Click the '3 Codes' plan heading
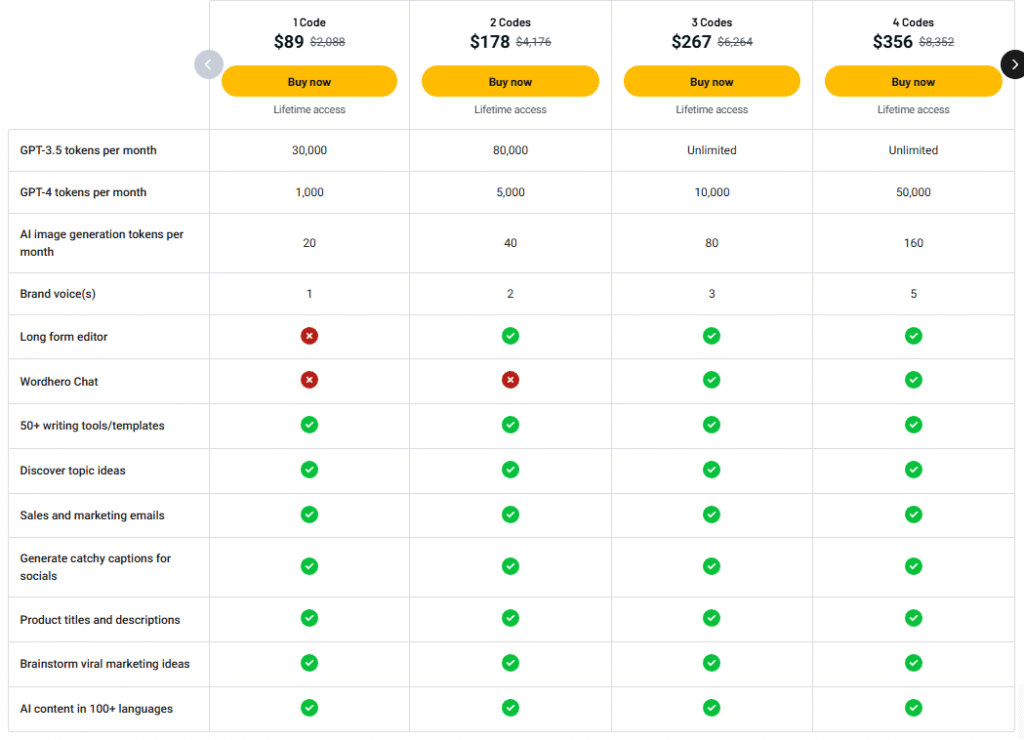Viewport: 1024px width, 740px height. tap(711, 22)
